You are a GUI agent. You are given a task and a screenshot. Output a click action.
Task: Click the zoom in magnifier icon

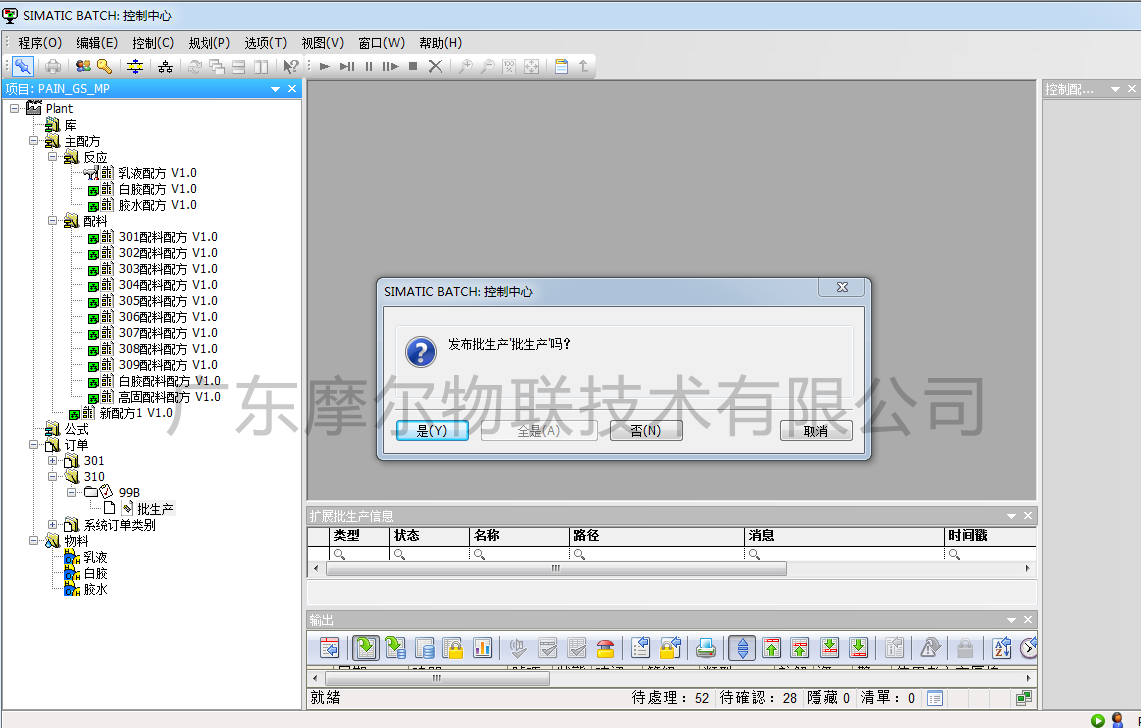465,66
